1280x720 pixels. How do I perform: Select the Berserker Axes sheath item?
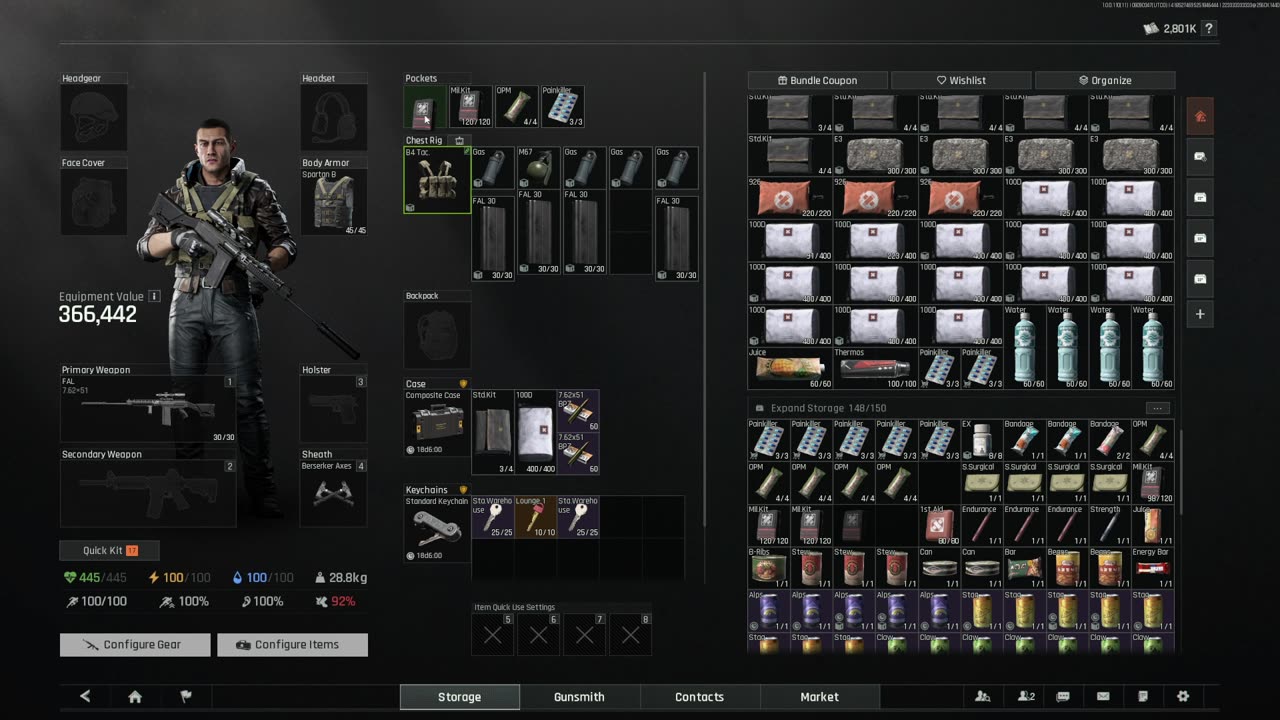tap(334, 493)
